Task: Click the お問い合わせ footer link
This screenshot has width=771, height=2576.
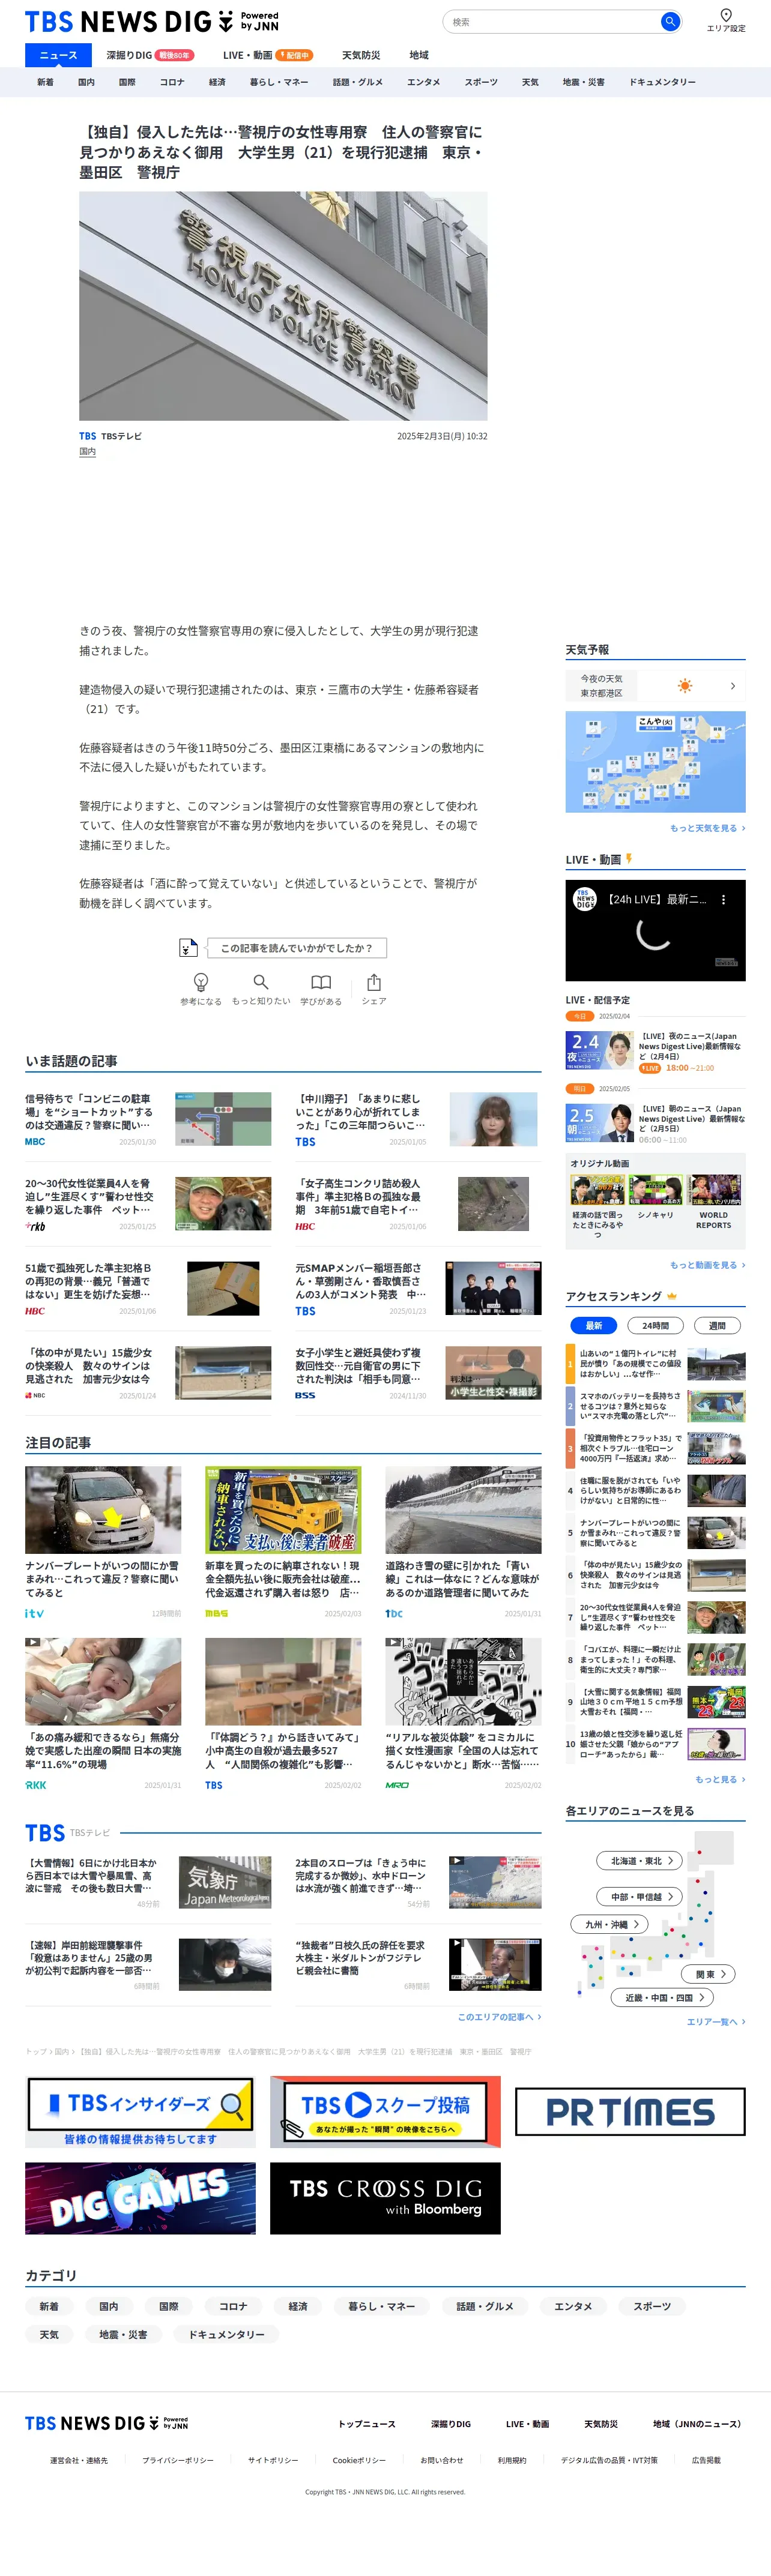Action: point(442,2460)
